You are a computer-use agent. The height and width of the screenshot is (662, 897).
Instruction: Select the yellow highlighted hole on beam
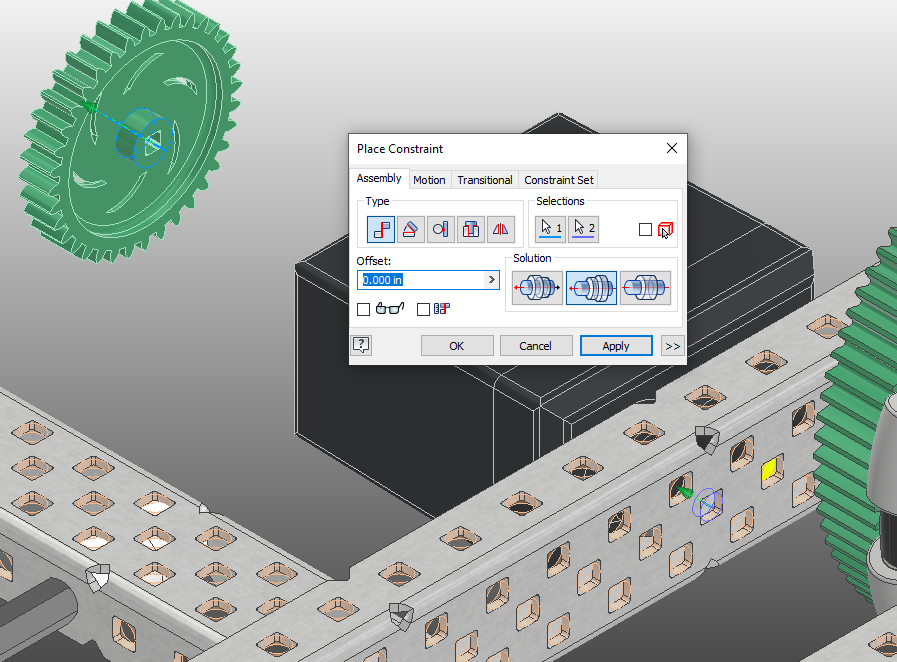point(771,471)
